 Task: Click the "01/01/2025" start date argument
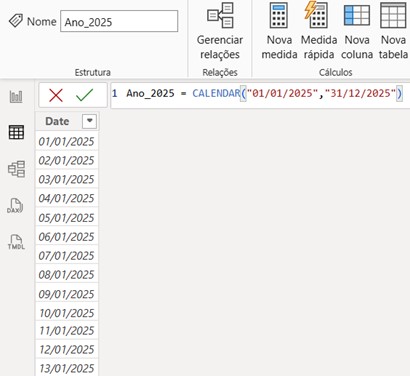point(282,93)
